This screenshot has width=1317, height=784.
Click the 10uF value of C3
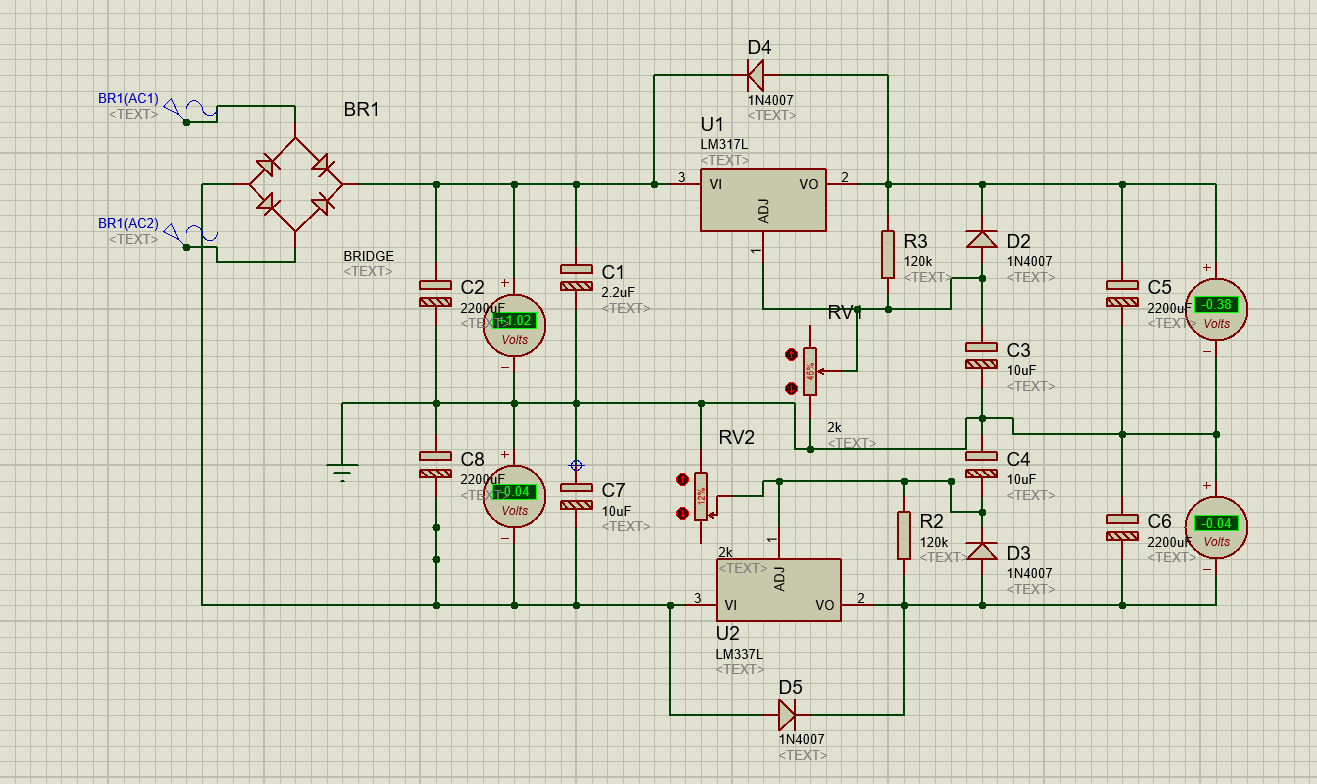(1021, 370)
